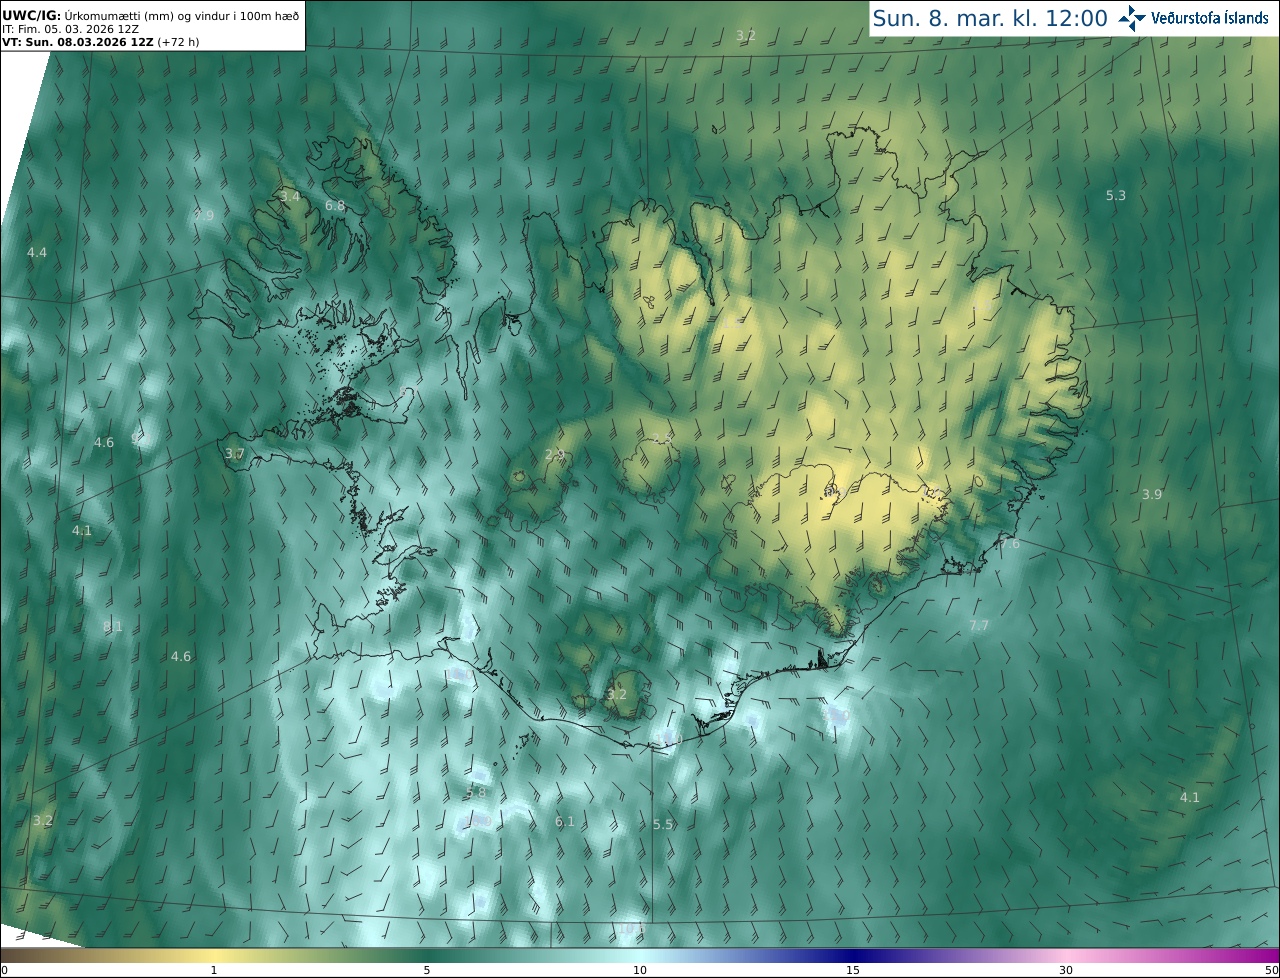The height and width of the screenshot is (978, 1280).
Task: Click the 50 tick on the color scale
Action: coord(1271,970)
